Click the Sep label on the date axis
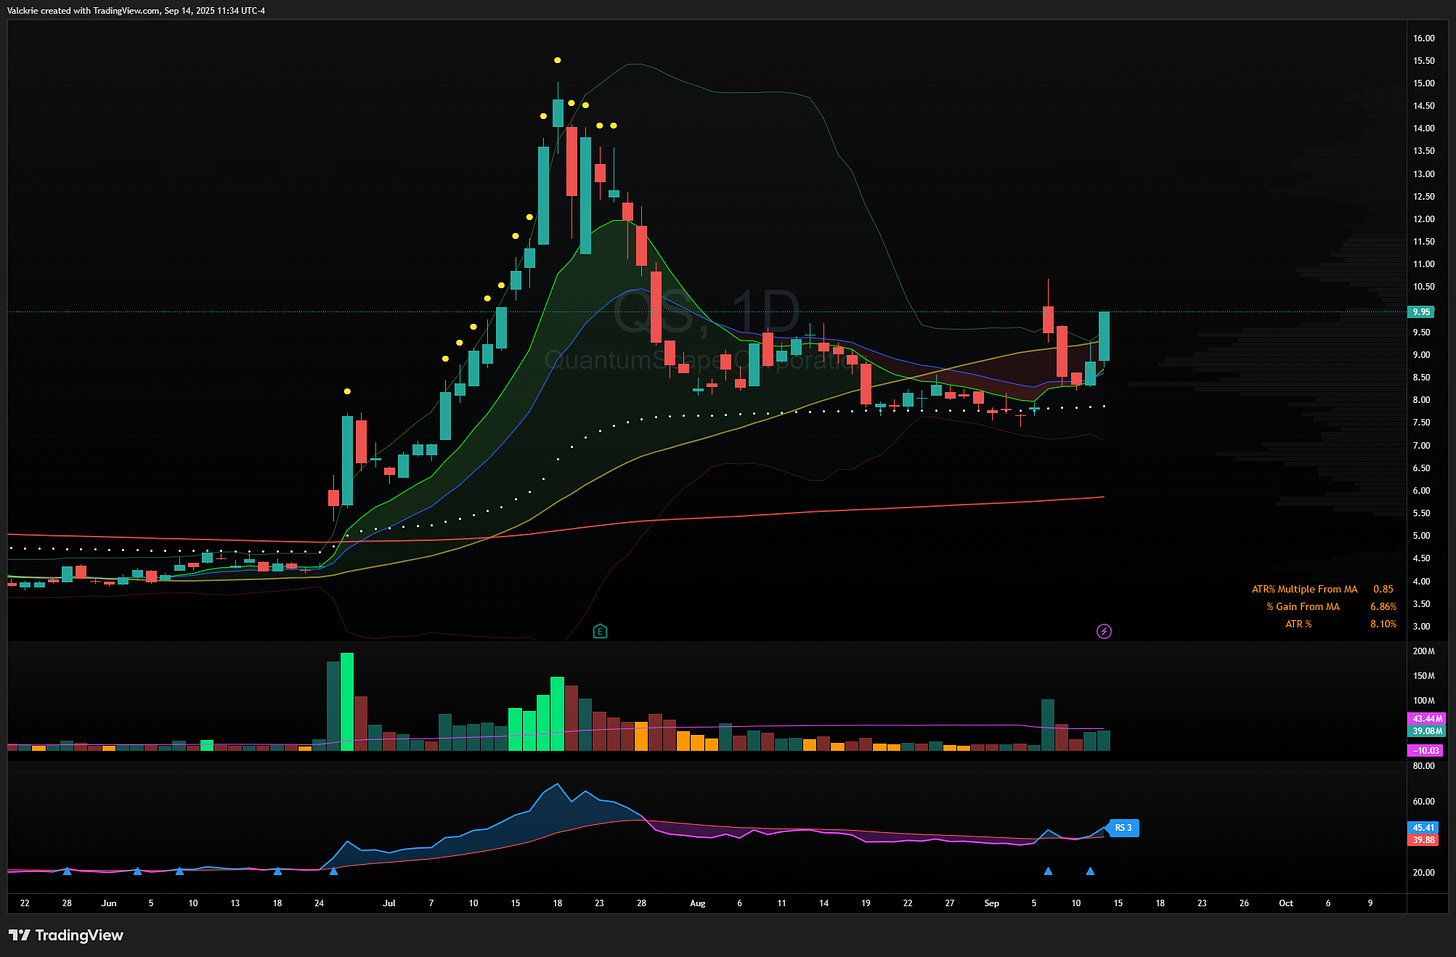The image size is (1456, 957). coord(991,903)
